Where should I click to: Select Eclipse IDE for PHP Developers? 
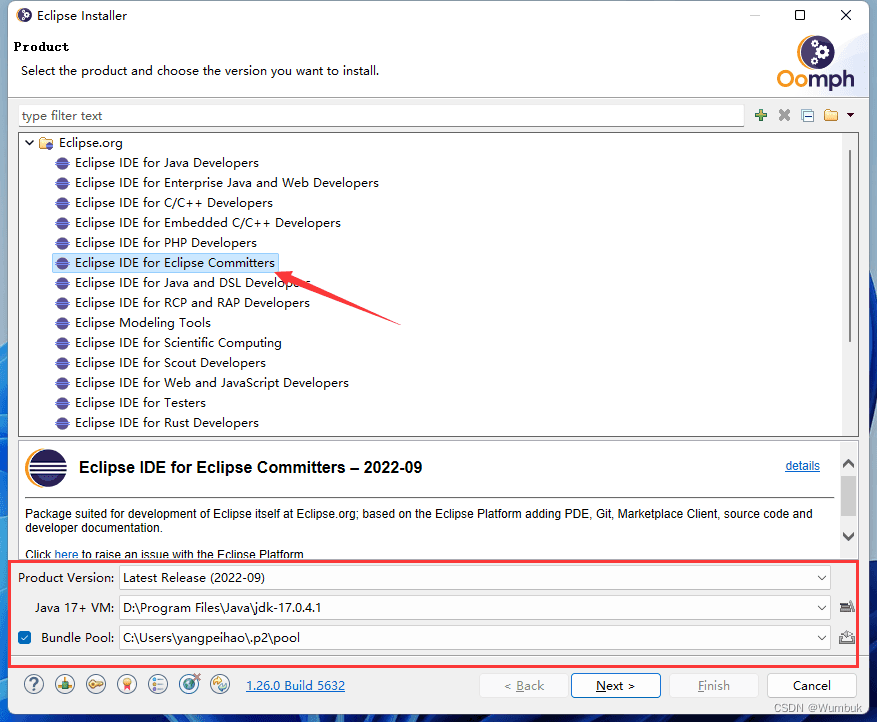166,243
